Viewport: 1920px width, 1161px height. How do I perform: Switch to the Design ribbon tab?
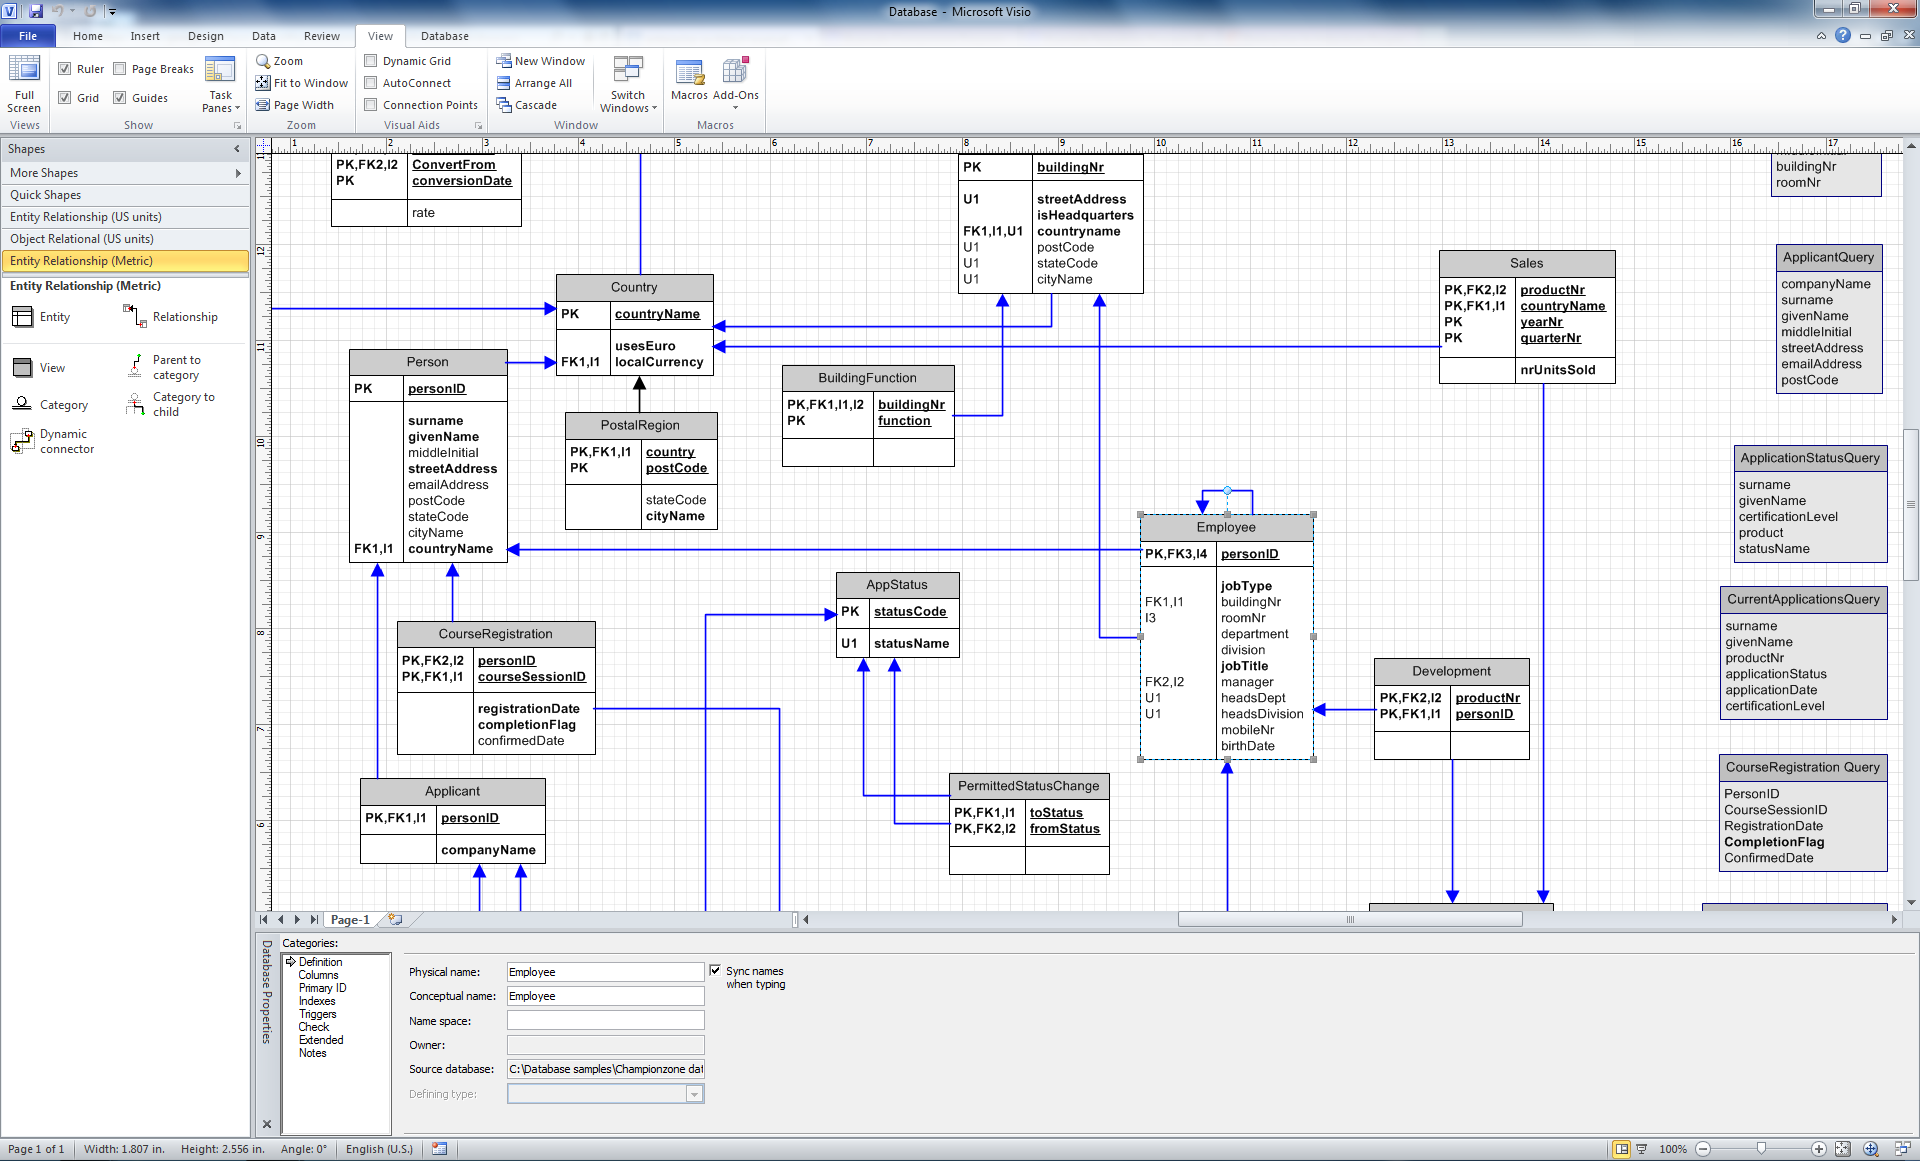pyautogui.click(x=206, y=36)
